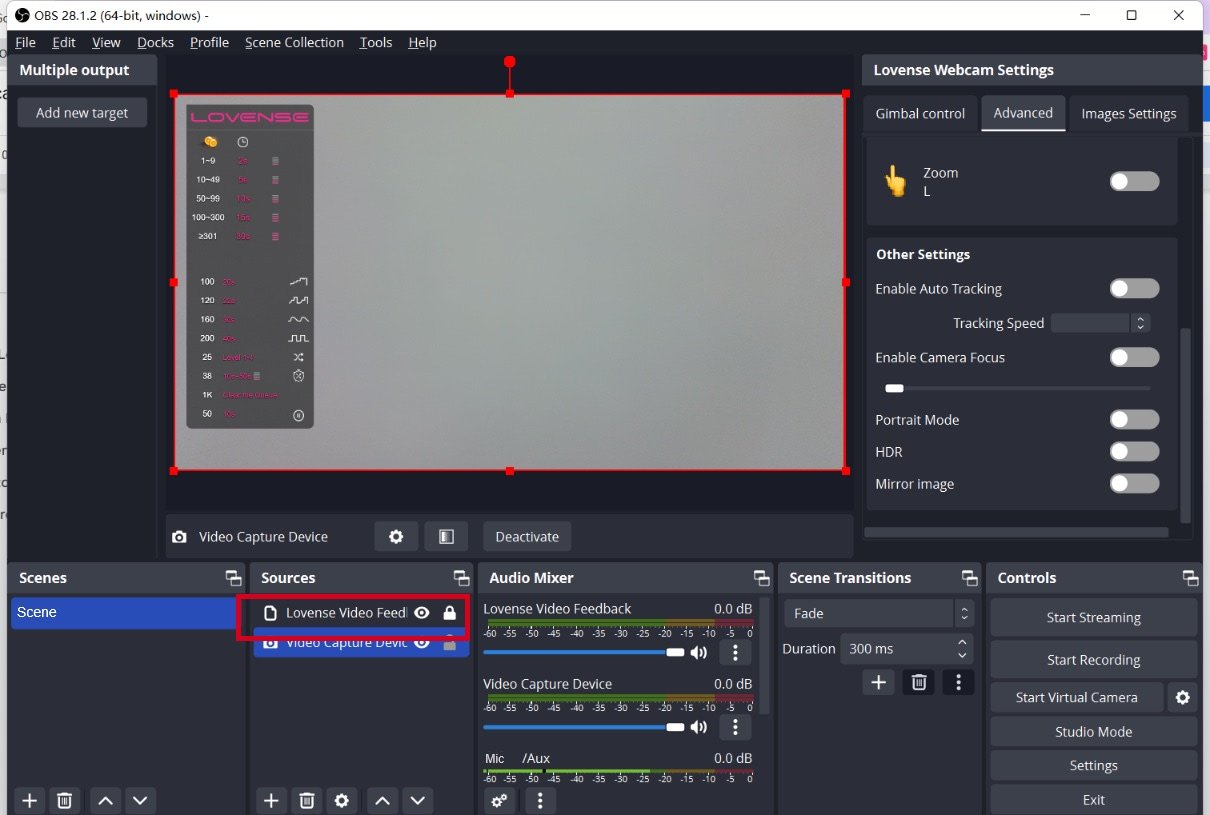Adjust the Lovense Video Feedback volume slider

click(x=584, y=652)
